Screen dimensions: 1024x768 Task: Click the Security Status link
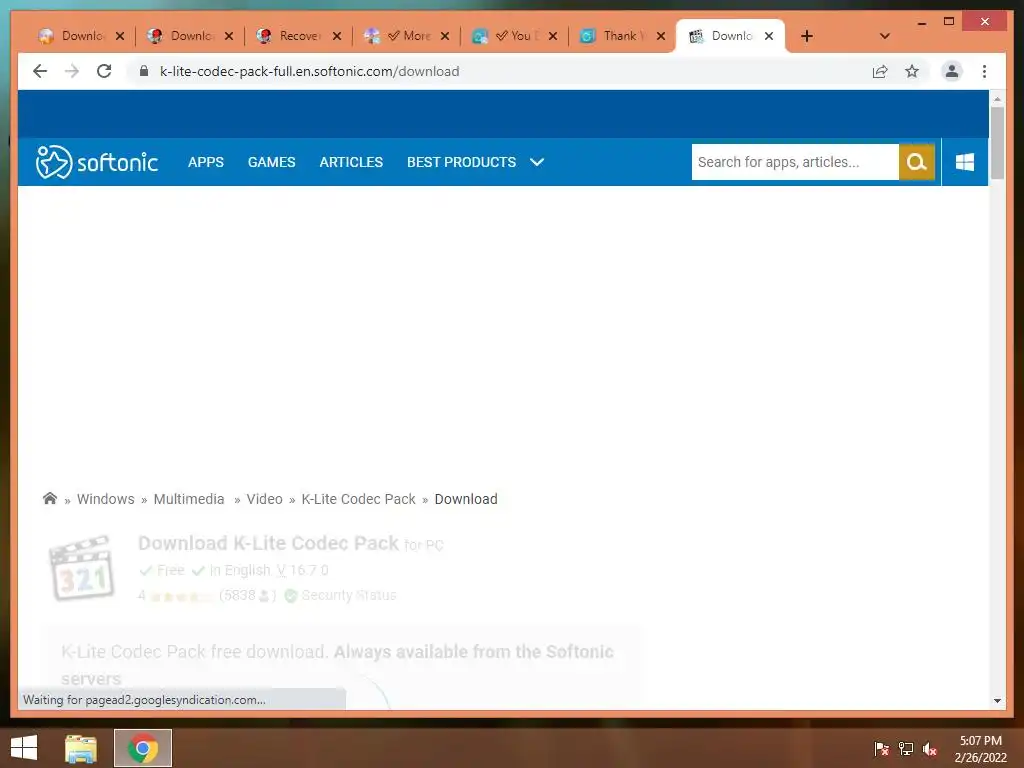pyautogui.click(x=349, y=595)
